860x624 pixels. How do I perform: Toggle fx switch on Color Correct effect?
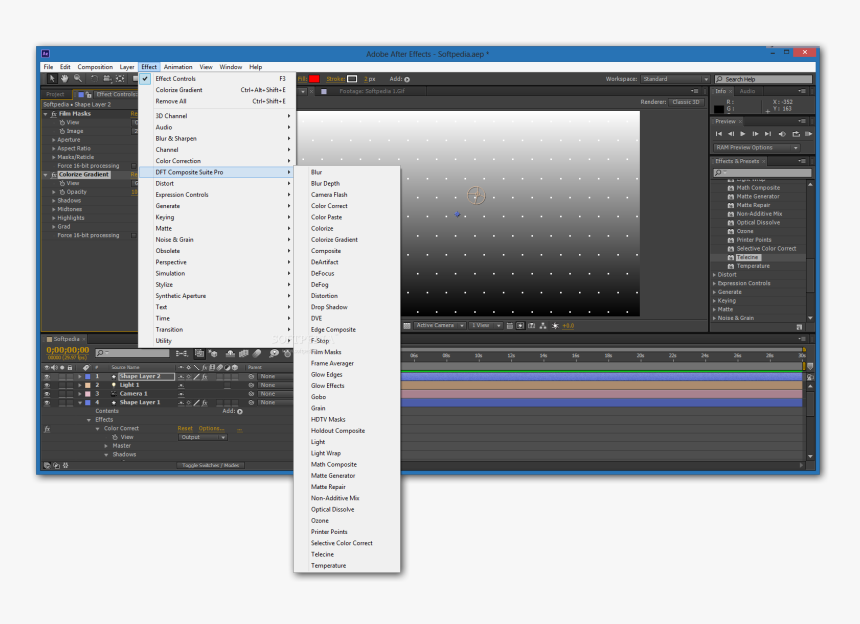pos(47,429)
